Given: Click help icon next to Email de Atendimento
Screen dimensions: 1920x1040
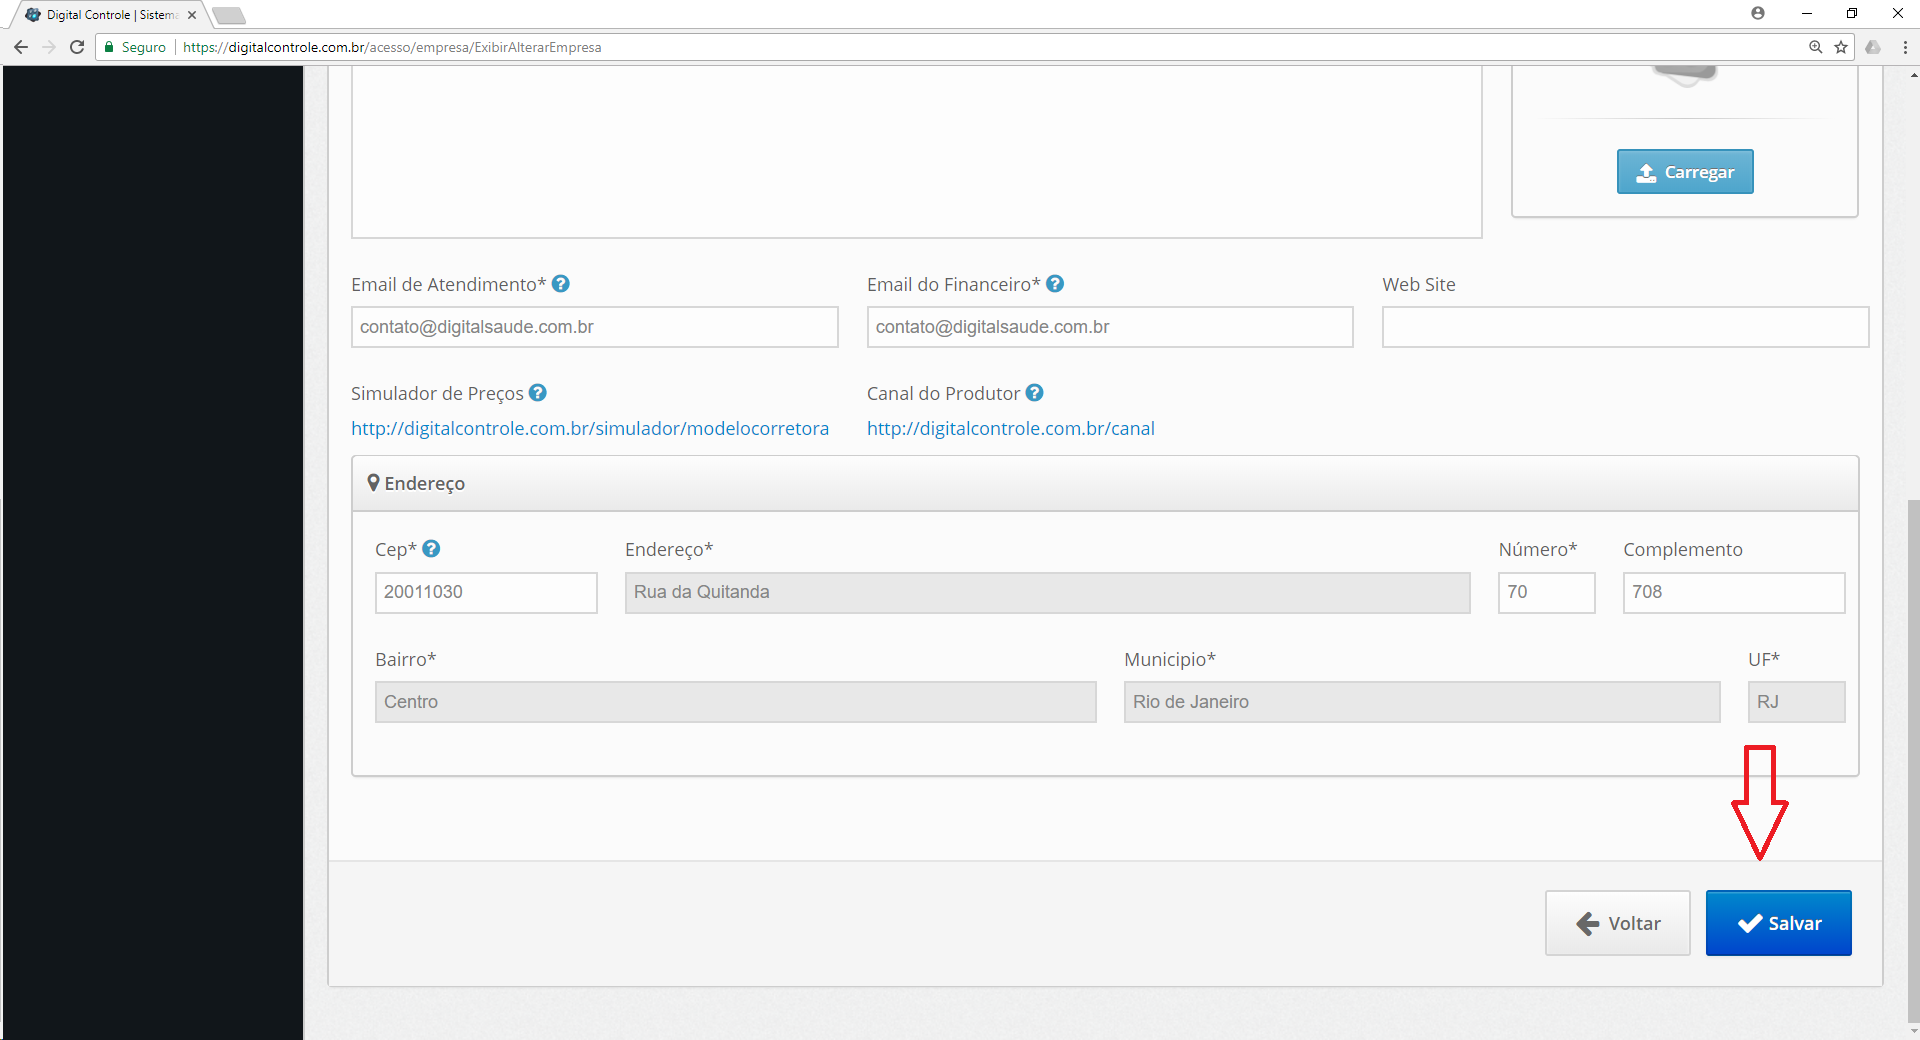Looking at the screenshot, I should pyautogui.click(x=561, y=284).
